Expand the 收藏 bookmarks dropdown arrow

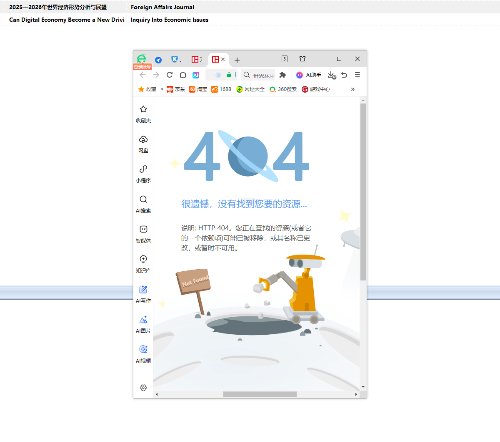coord(162,89)
